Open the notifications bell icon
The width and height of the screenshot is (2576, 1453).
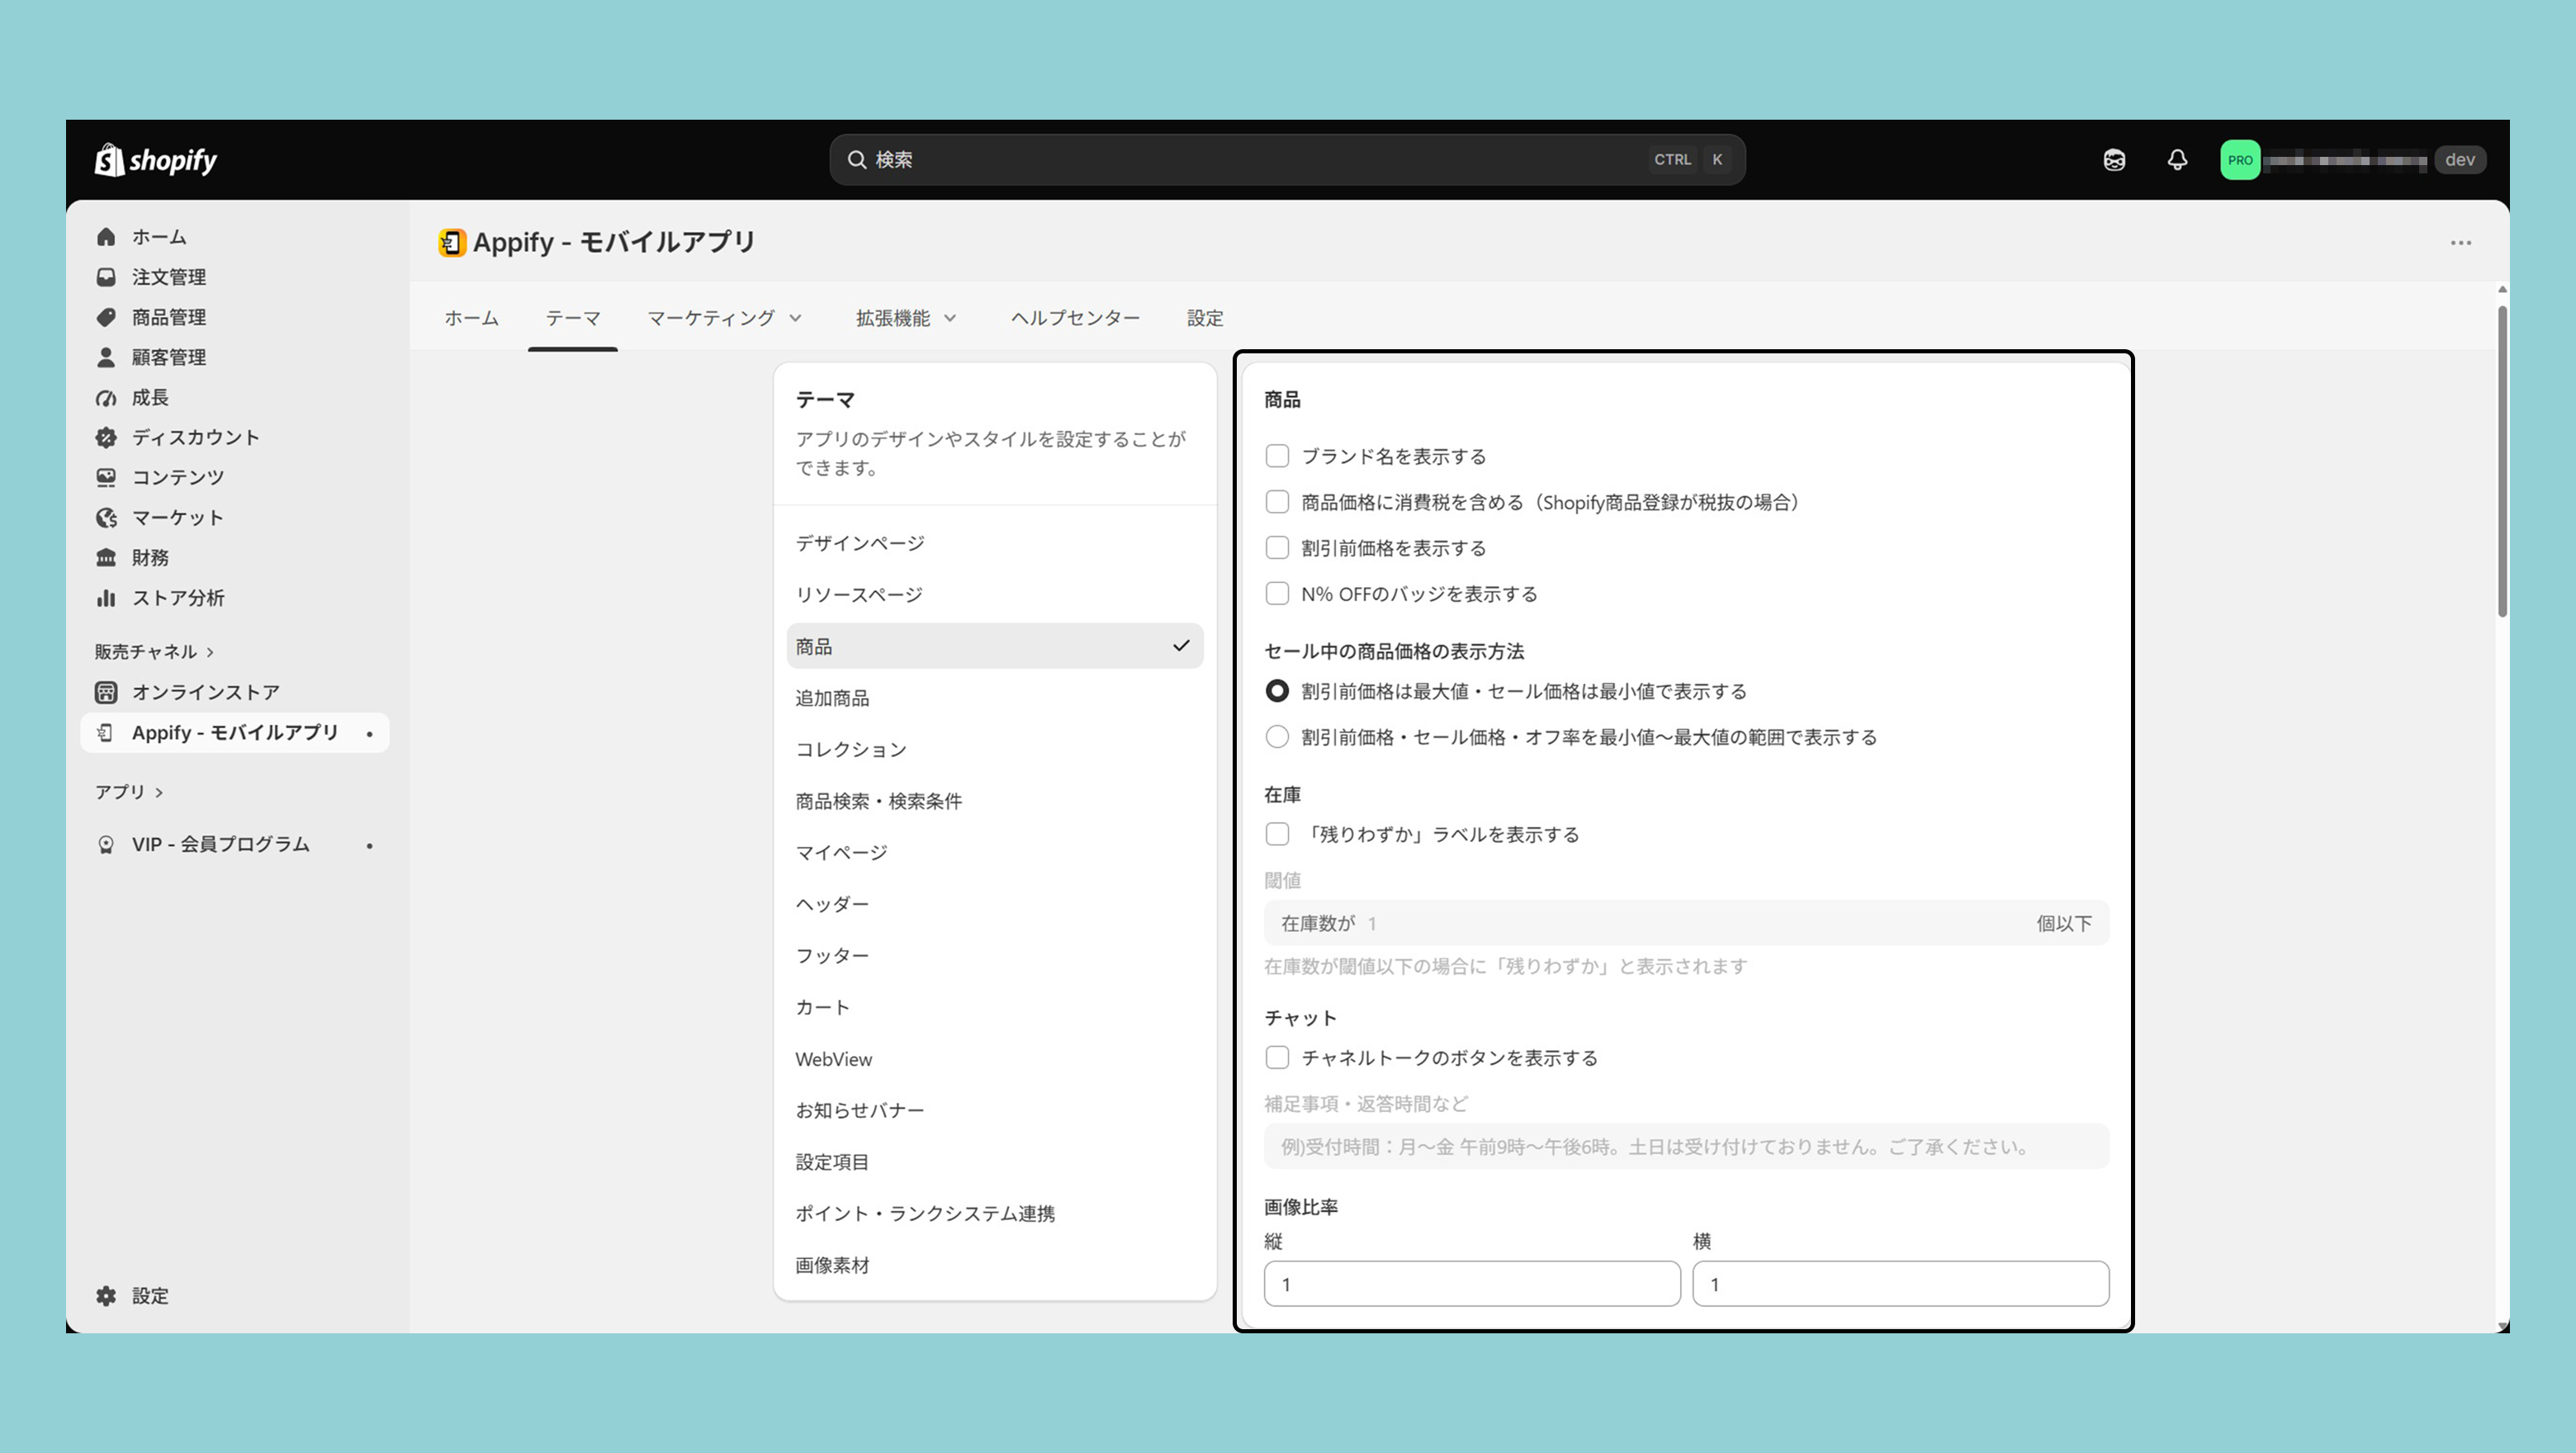tap(2177, 160)
